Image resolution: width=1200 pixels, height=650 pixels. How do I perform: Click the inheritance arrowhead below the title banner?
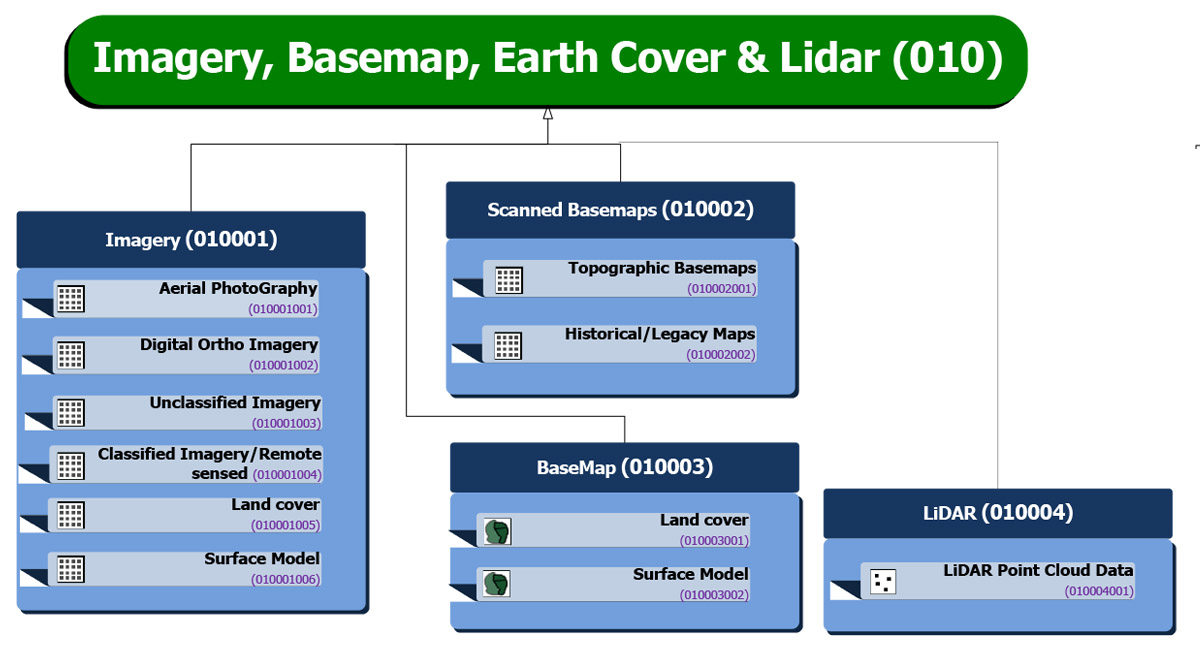pos(547,114)
